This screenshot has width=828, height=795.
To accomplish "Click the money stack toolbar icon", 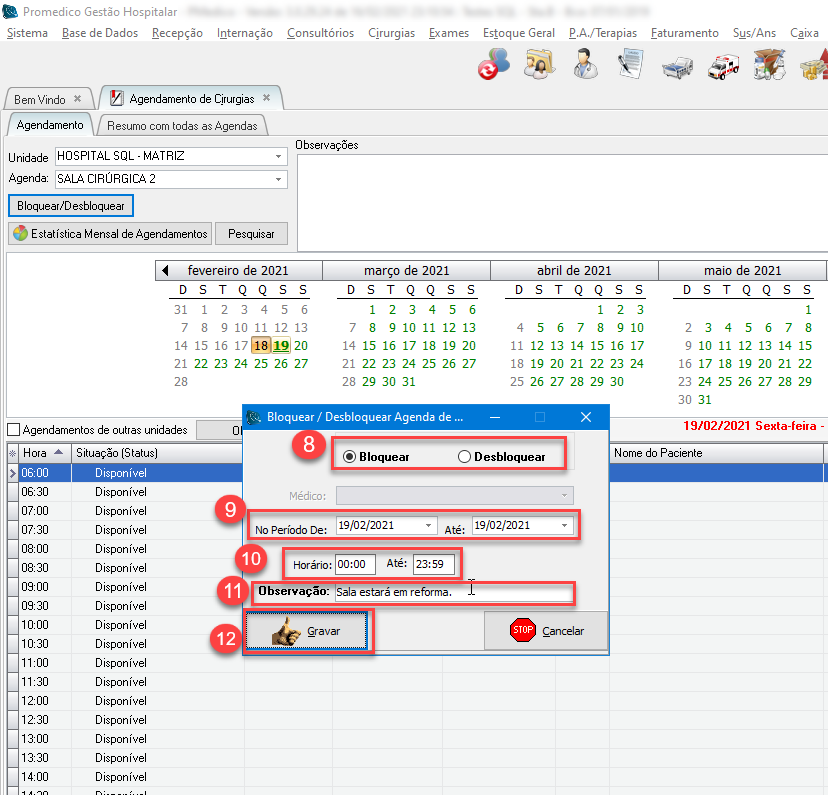I will coord(815,64).
